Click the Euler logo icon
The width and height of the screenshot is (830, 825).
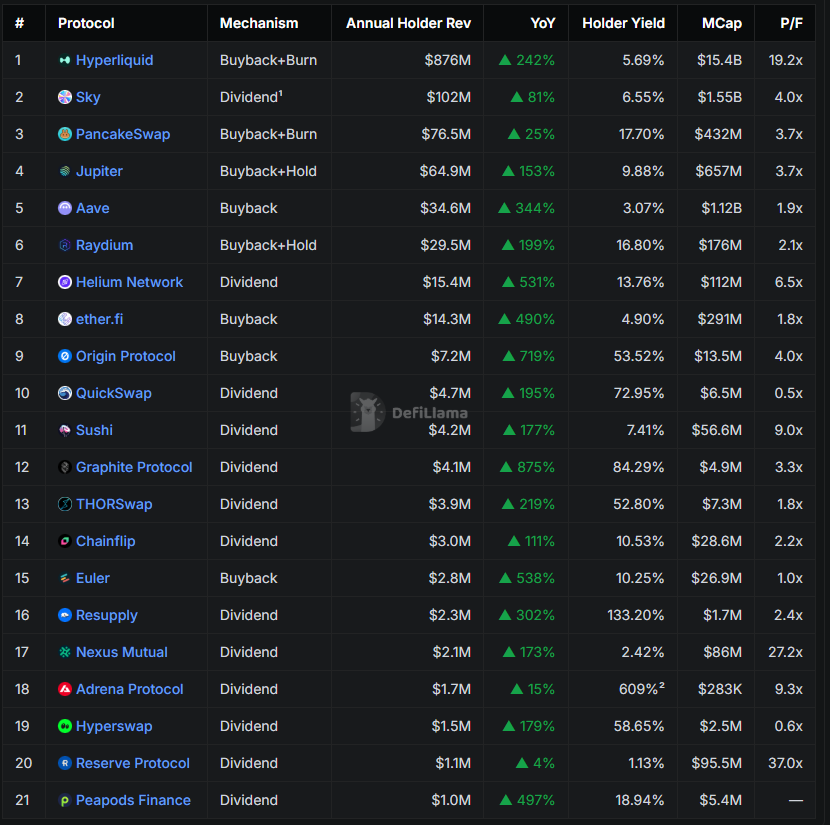(65, 578)
